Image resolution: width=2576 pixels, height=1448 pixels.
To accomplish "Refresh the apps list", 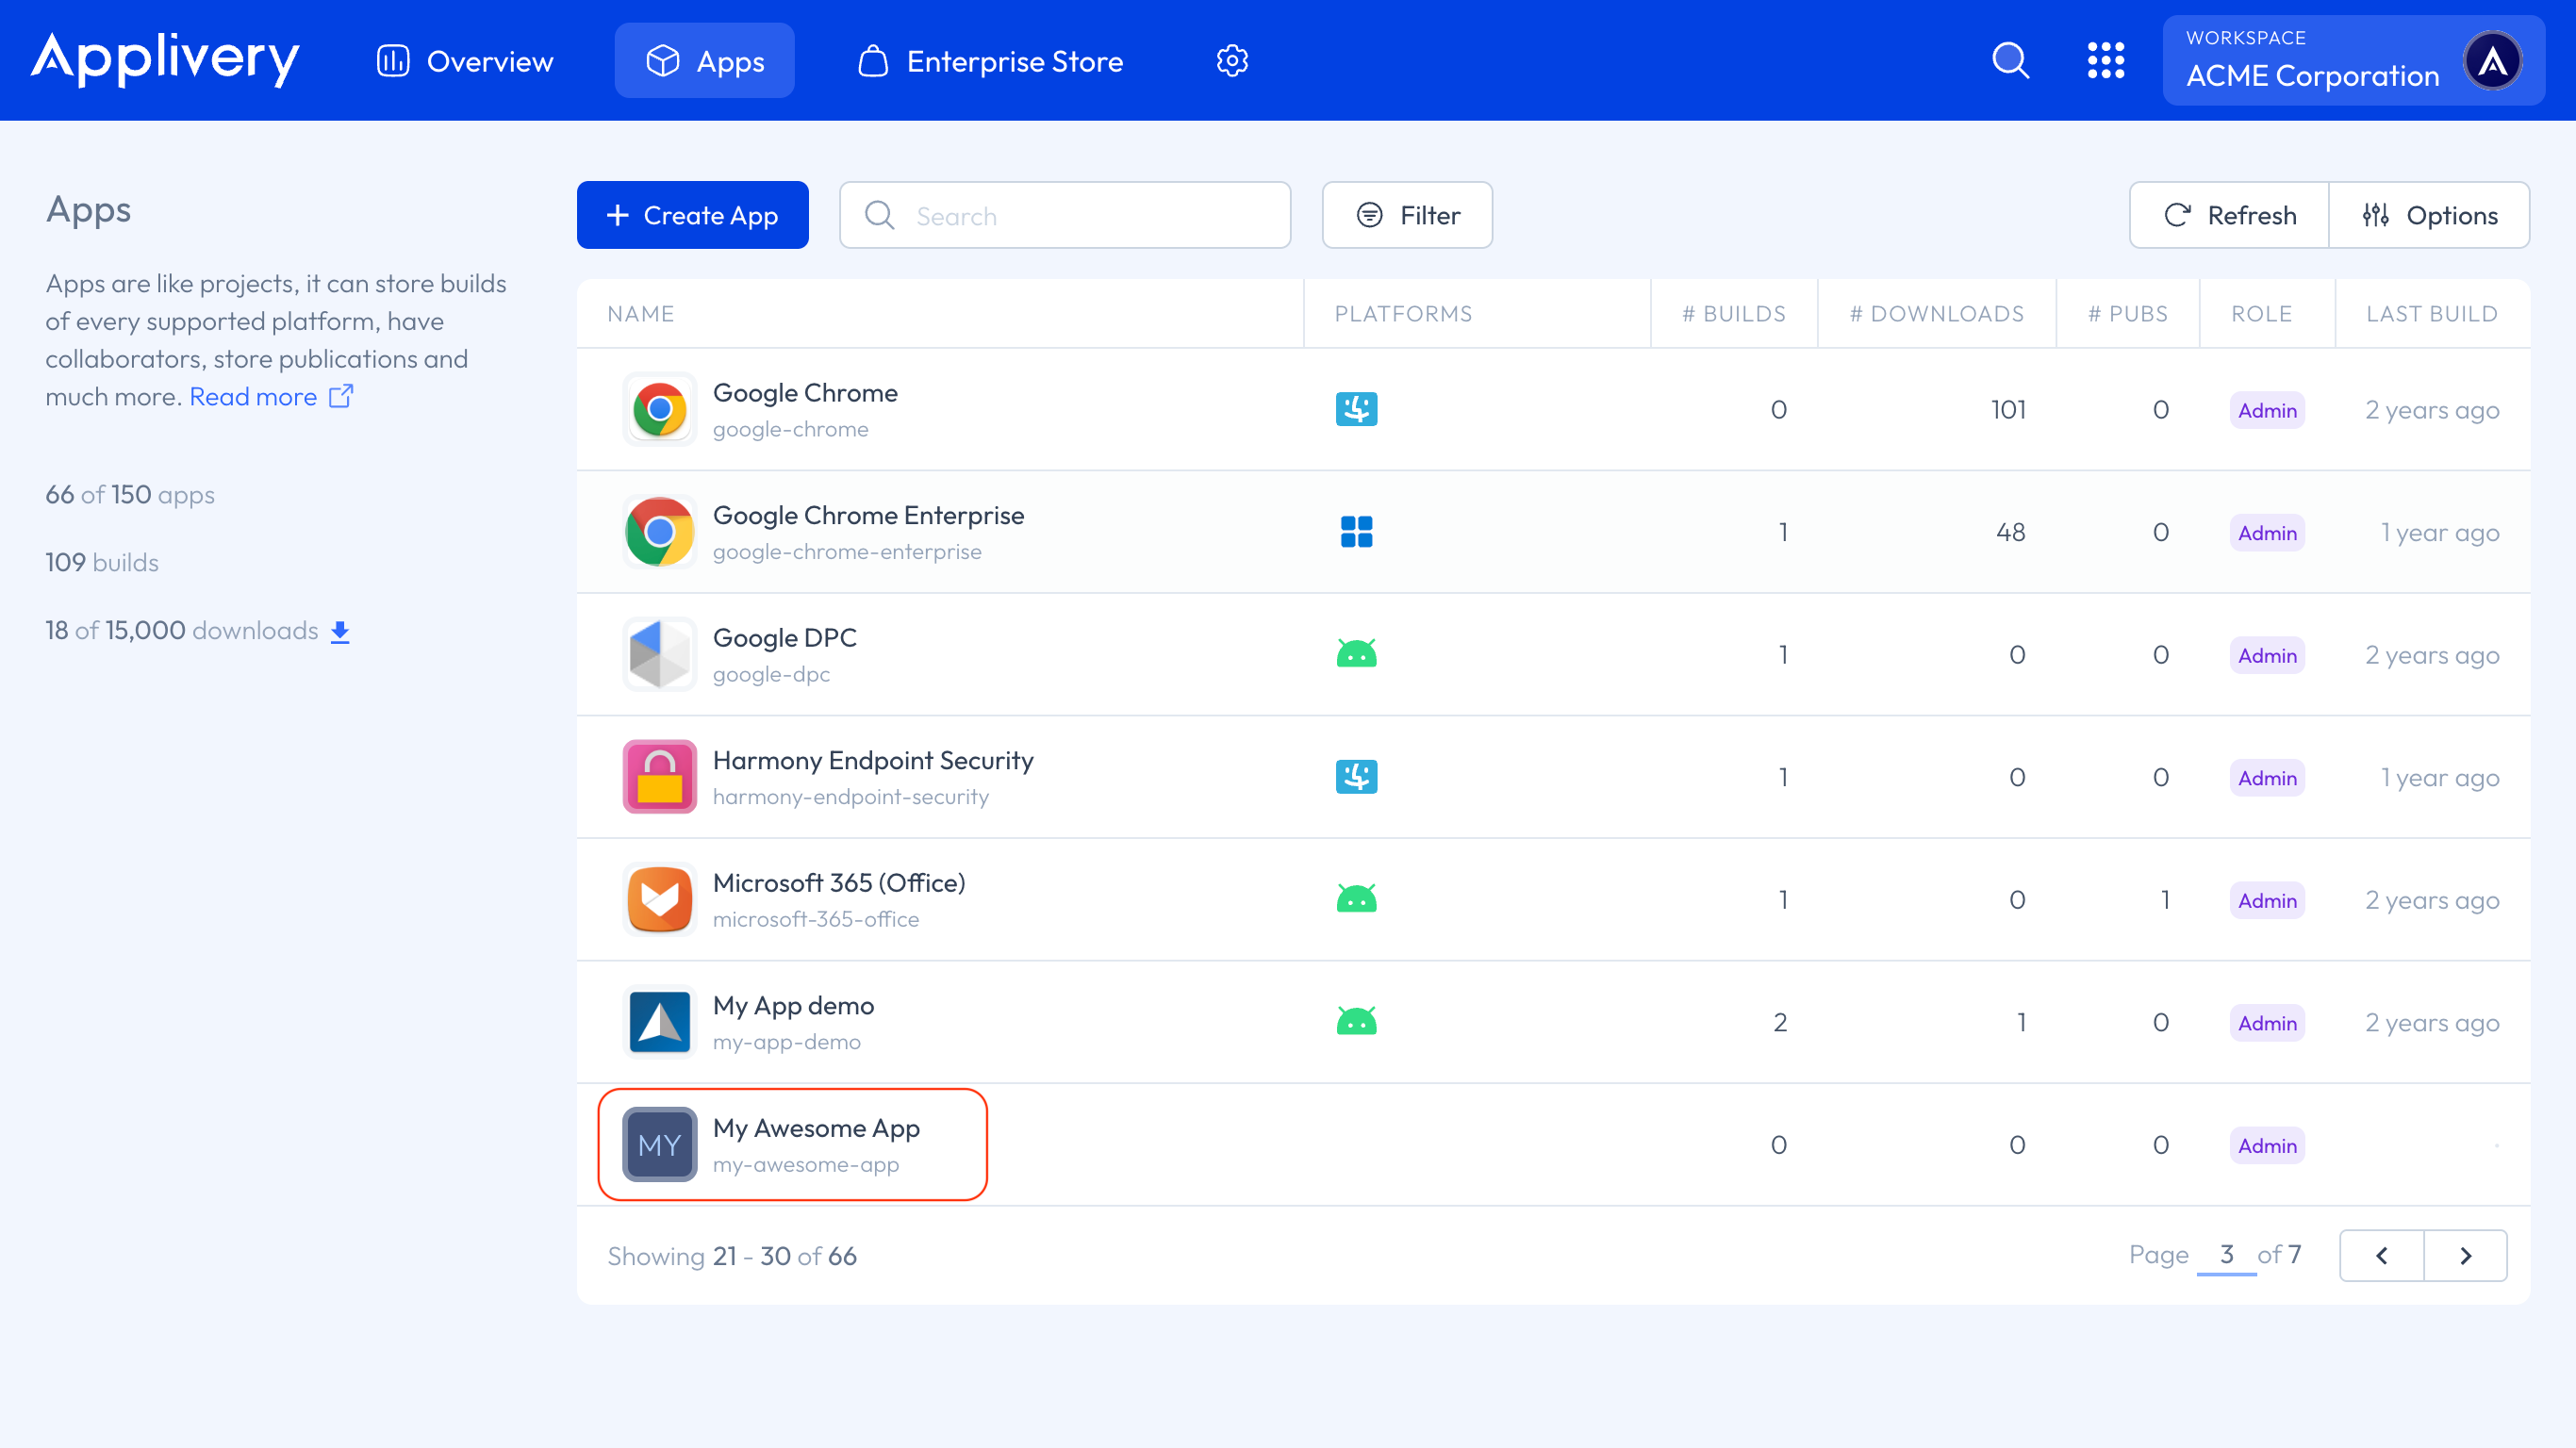I will (2228, 214).
